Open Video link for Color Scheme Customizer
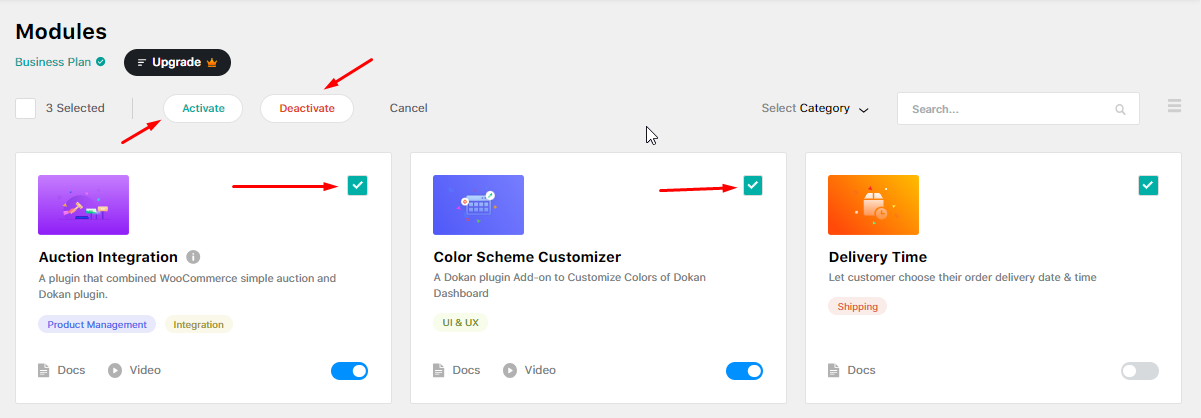This screenshot has width=1201, height=418. (x=540, y=370)
